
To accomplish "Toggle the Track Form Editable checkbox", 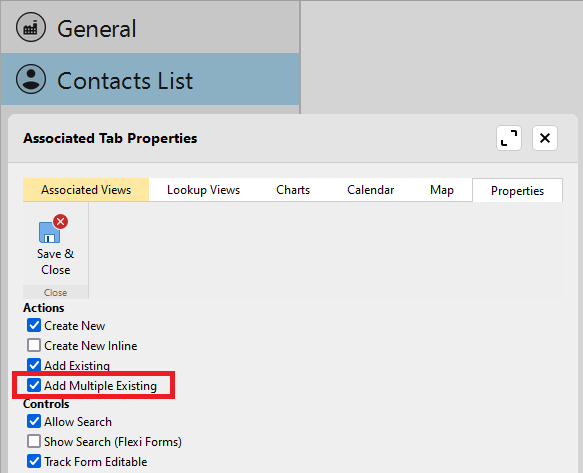I will (34, 461).
